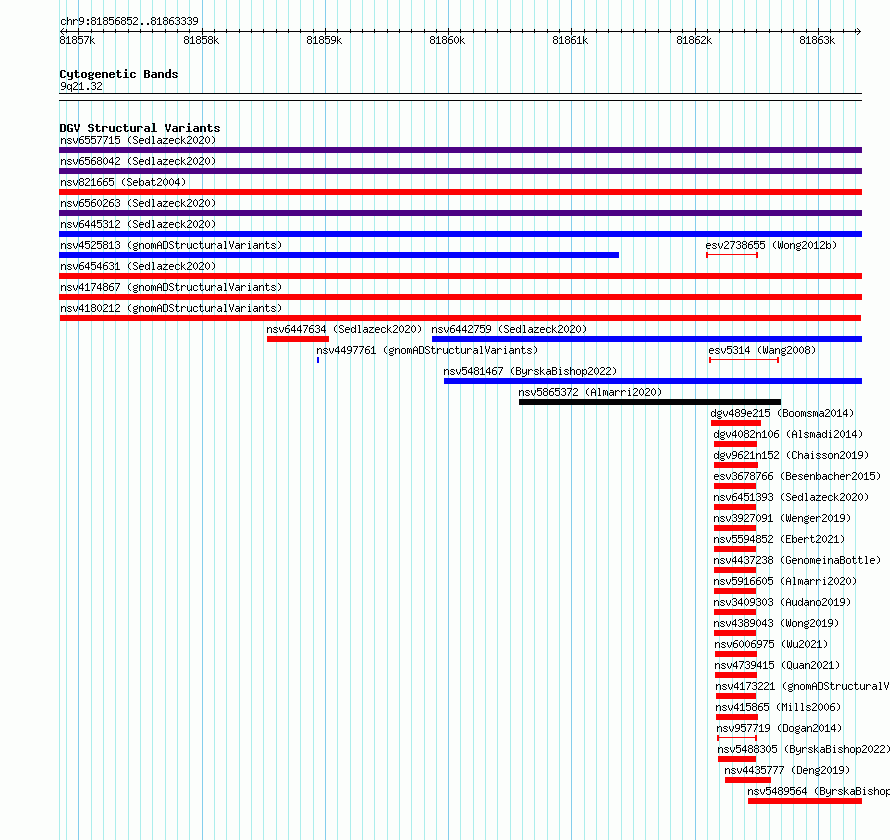Click nsv4437238 (GenomeinaBottle) label
The image size is (890, 840).
(797, 560)
